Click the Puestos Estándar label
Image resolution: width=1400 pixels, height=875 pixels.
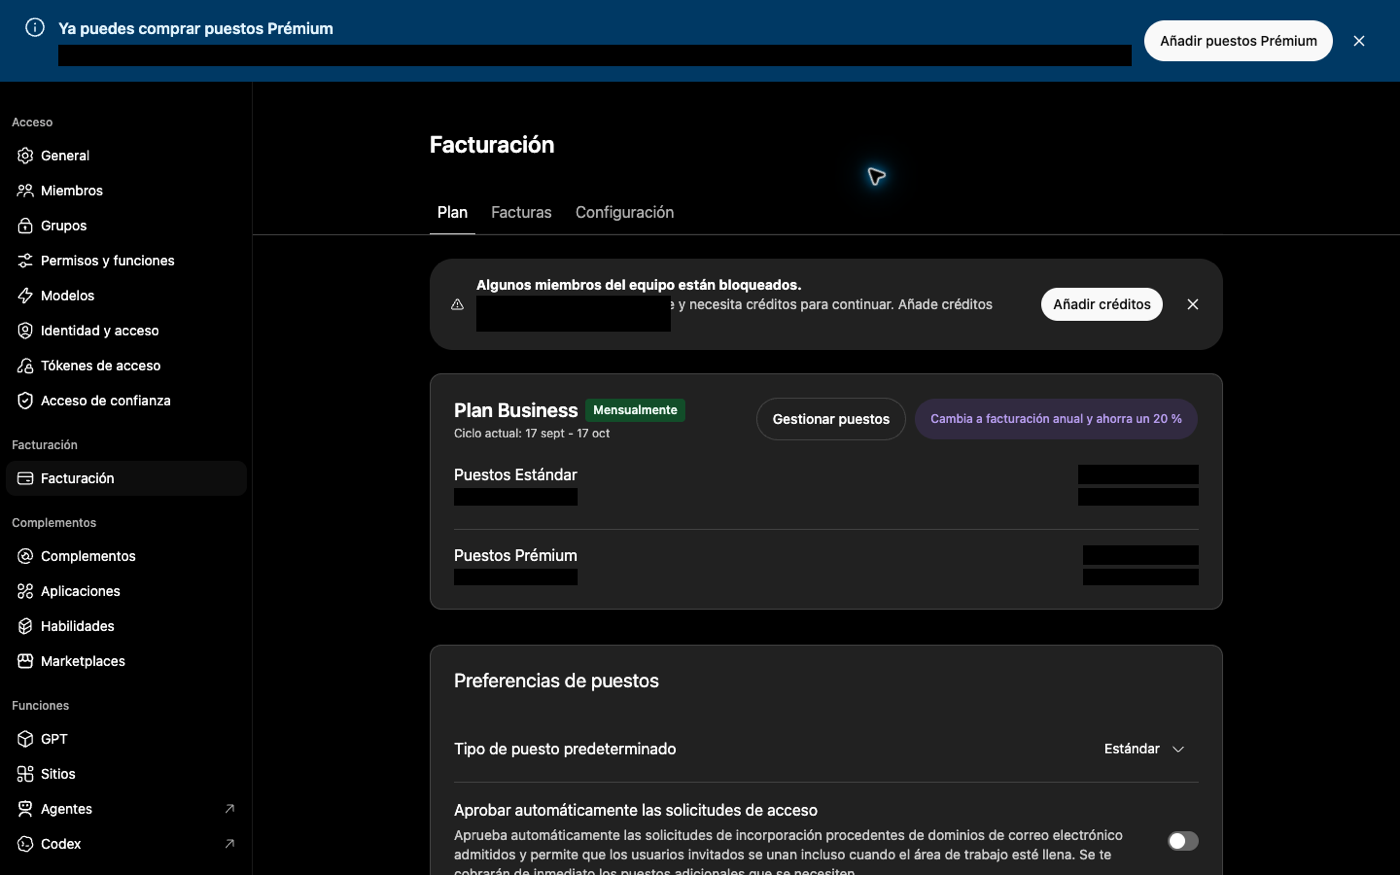515,475
